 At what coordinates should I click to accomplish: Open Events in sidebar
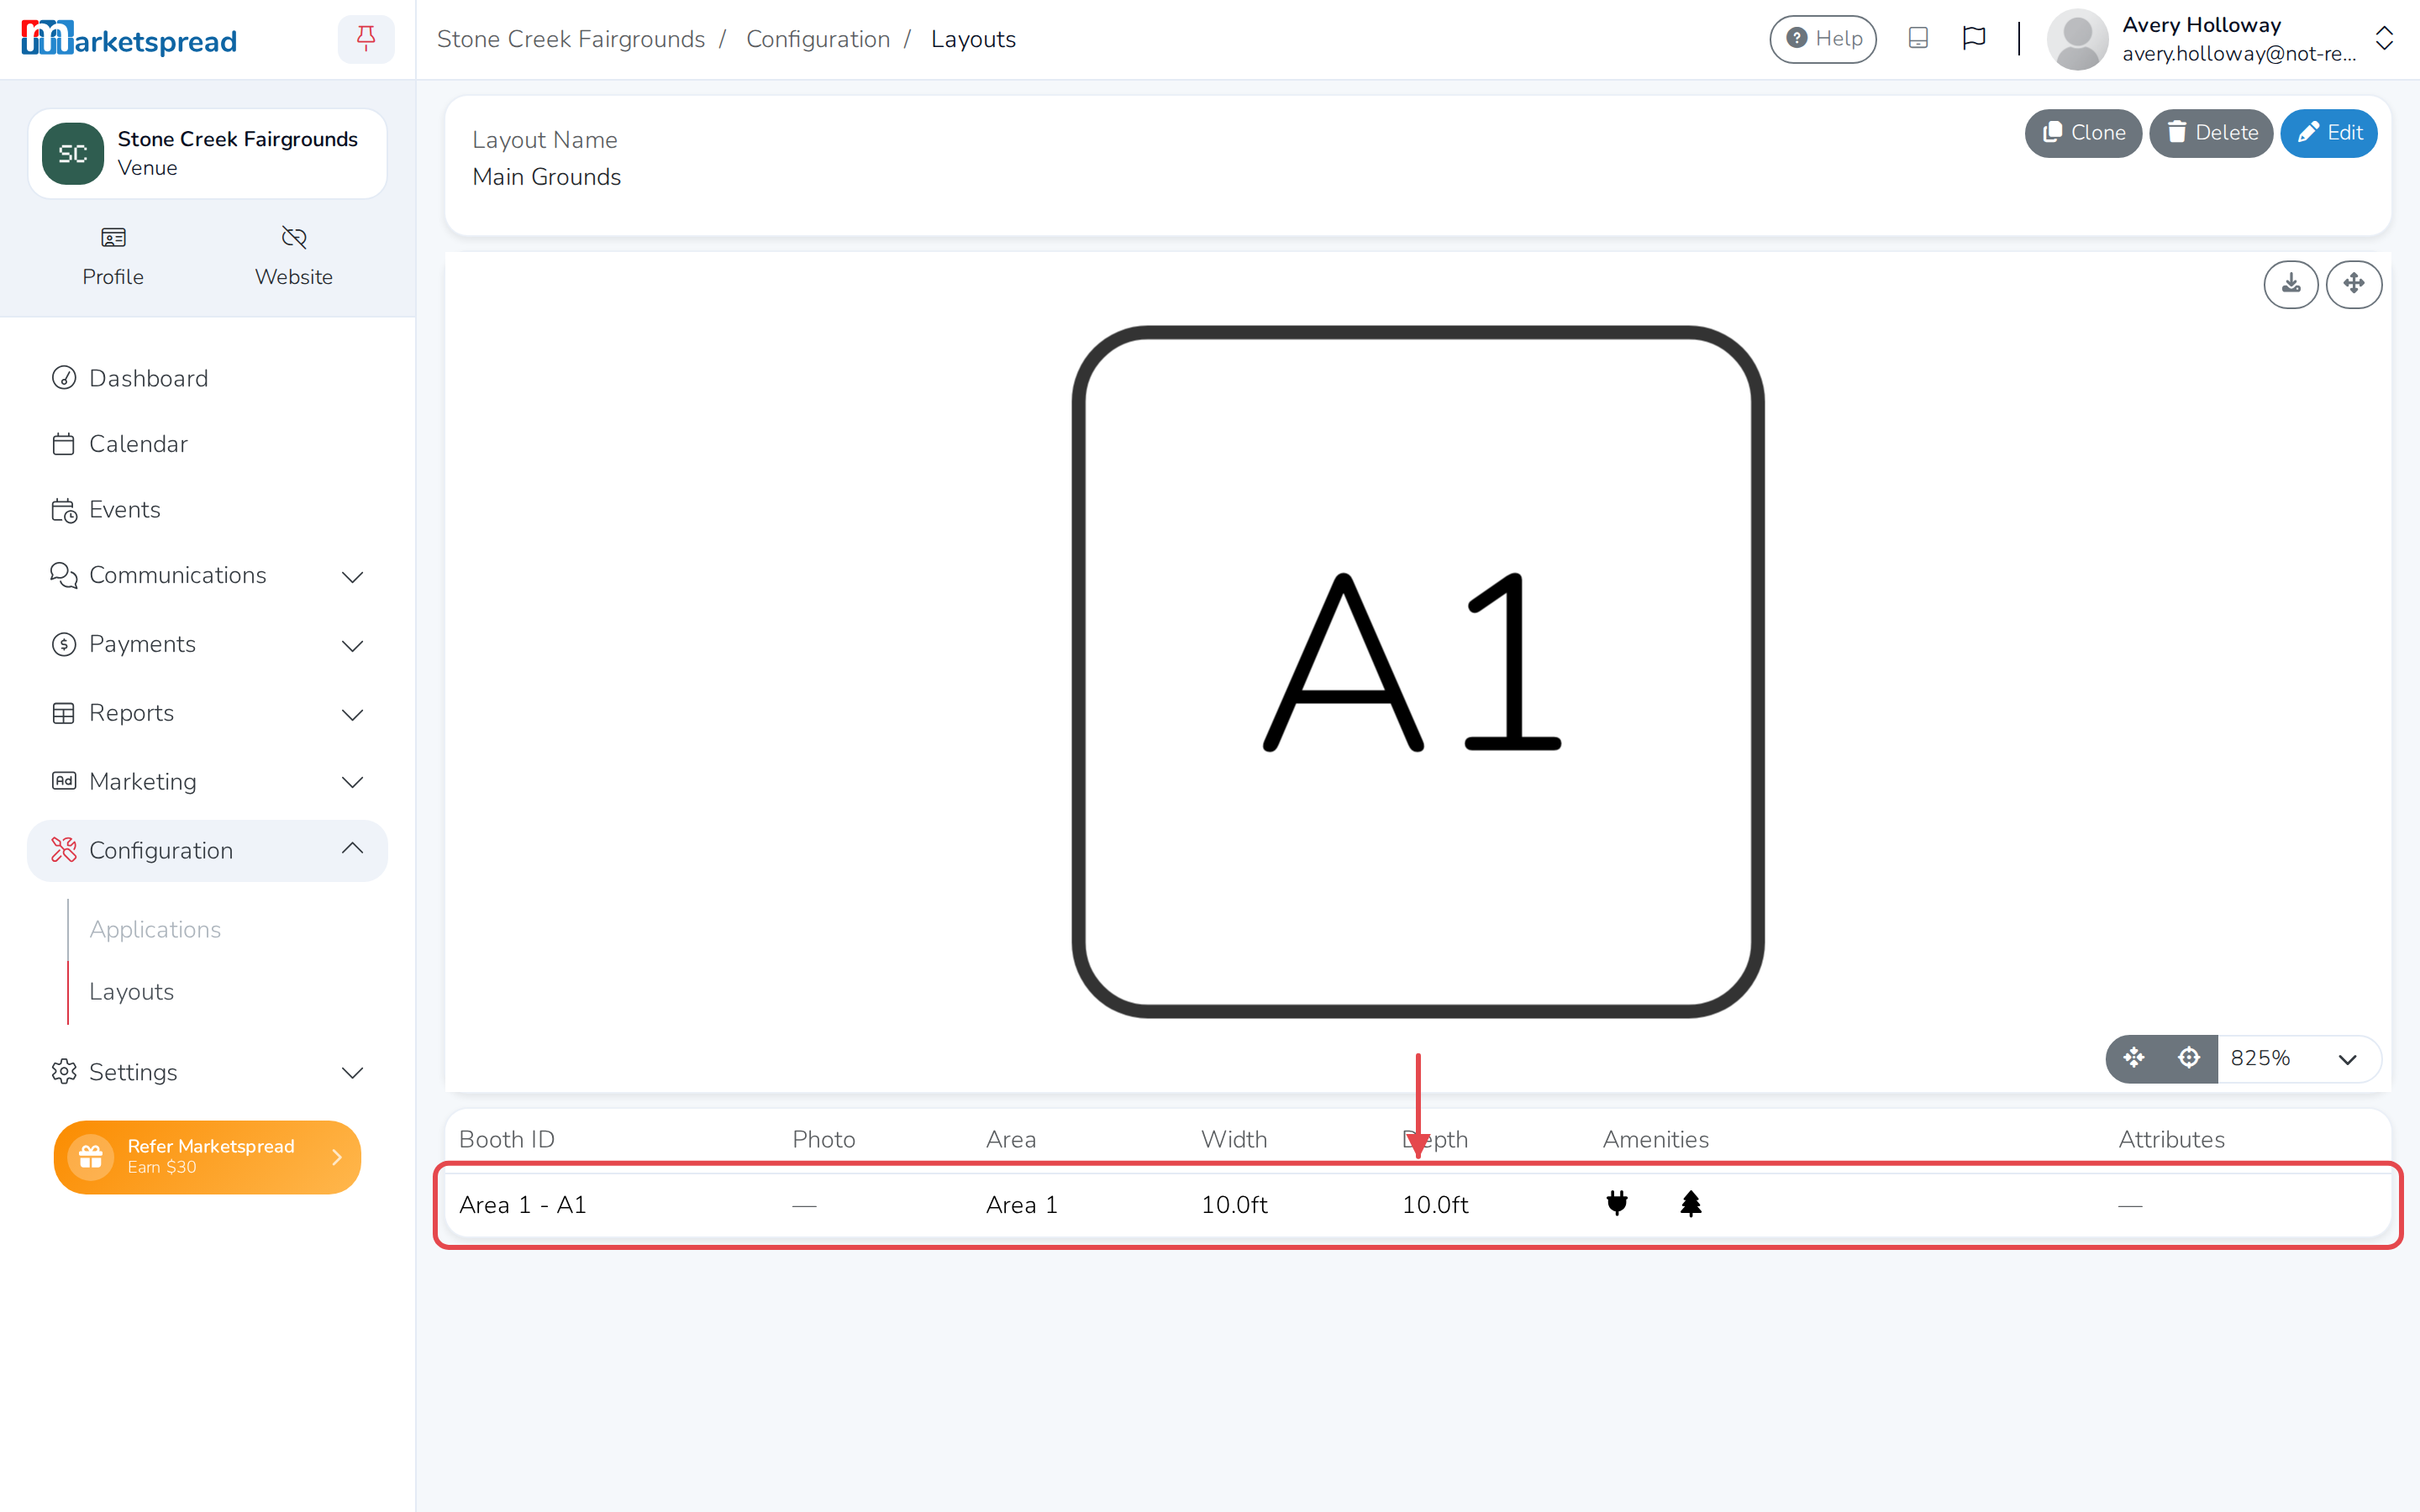pyautogui.click(x=207, y=509)
